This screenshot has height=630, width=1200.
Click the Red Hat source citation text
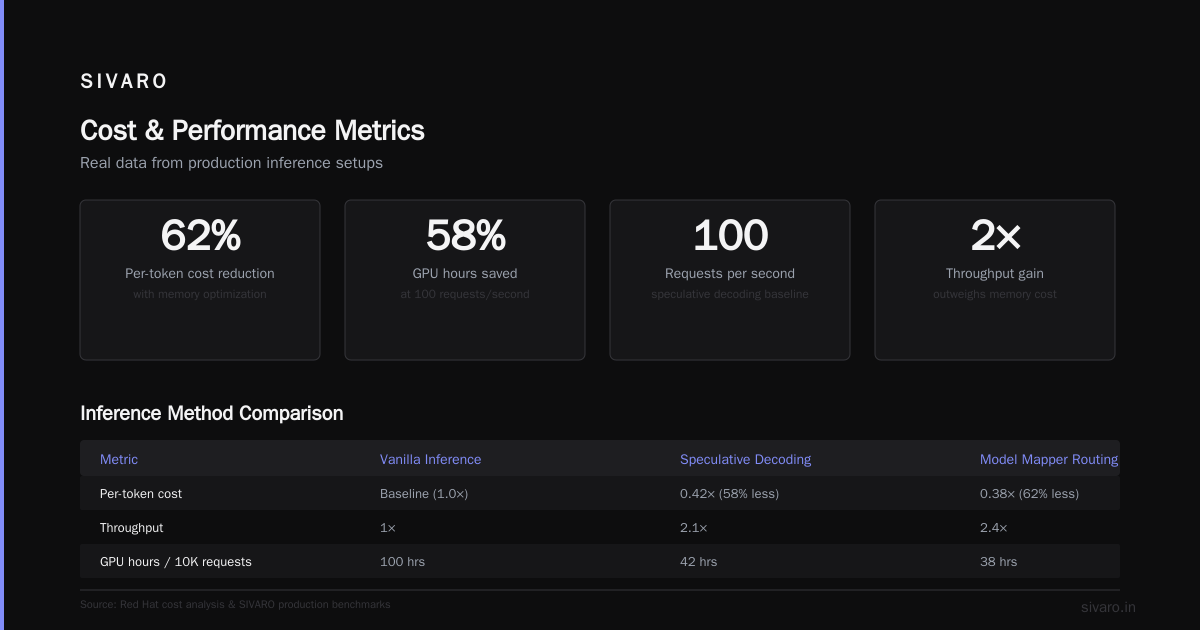235,605
